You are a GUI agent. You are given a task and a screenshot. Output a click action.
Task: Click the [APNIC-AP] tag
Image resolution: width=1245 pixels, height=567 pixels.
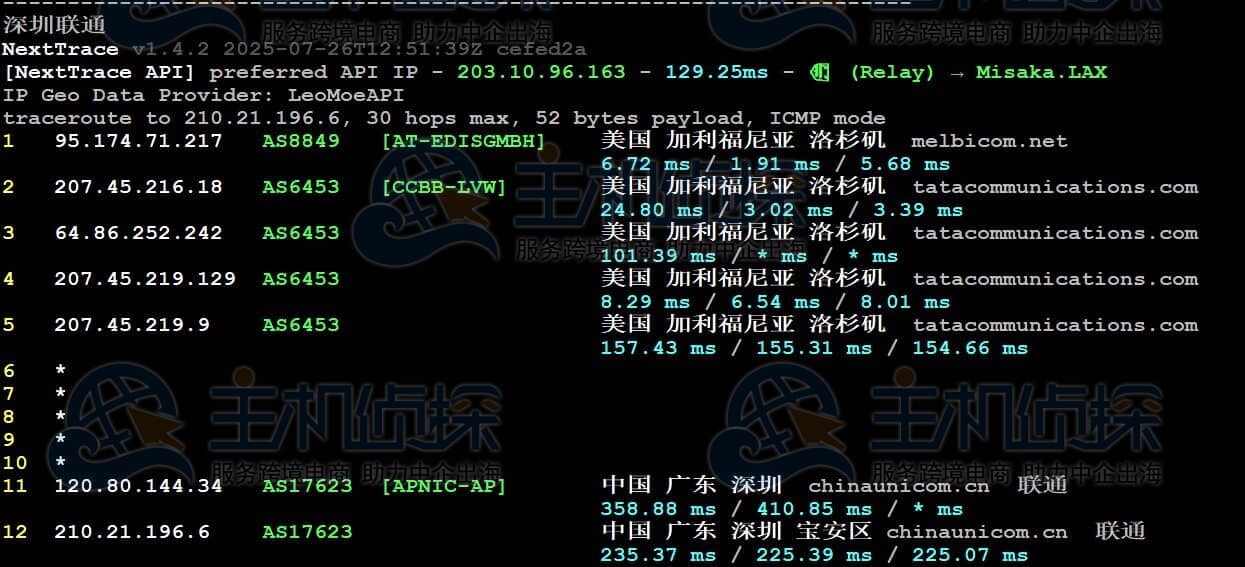(444, 486)
